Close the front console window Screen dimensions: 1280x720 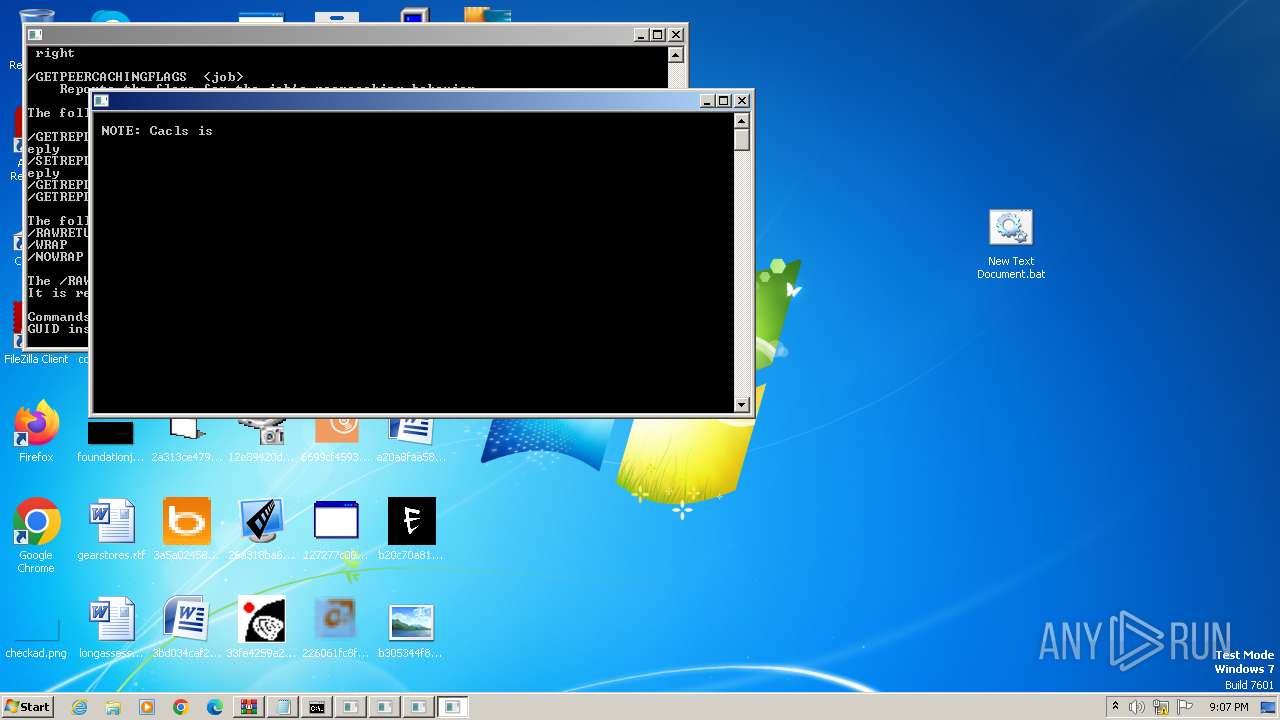coord(742,100)
